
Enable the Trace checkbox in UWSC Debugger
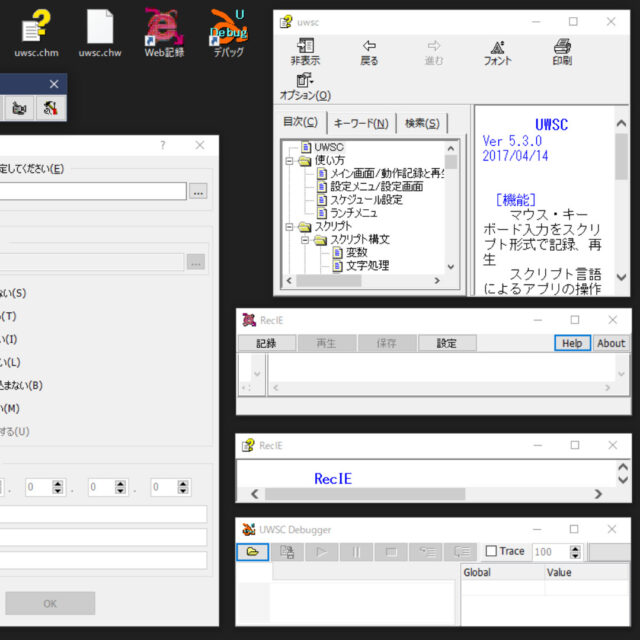491,551
